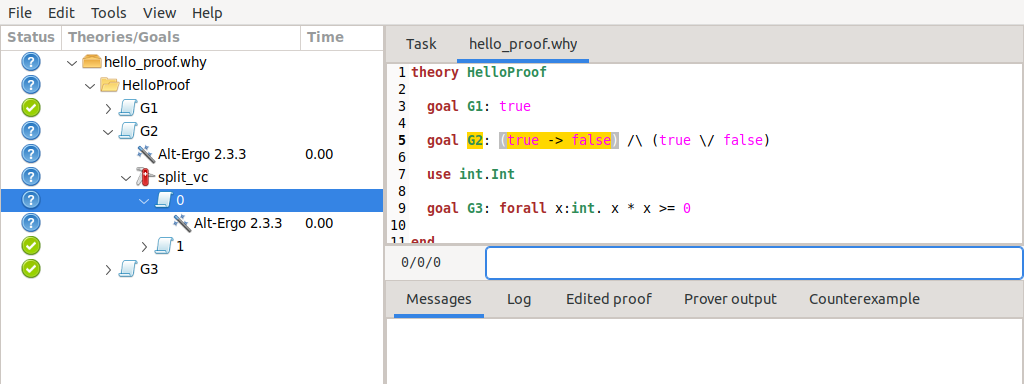The width and height of the screenshot is (1024, 384).
Task: Open the Log tab
Action: coord(519,299)
